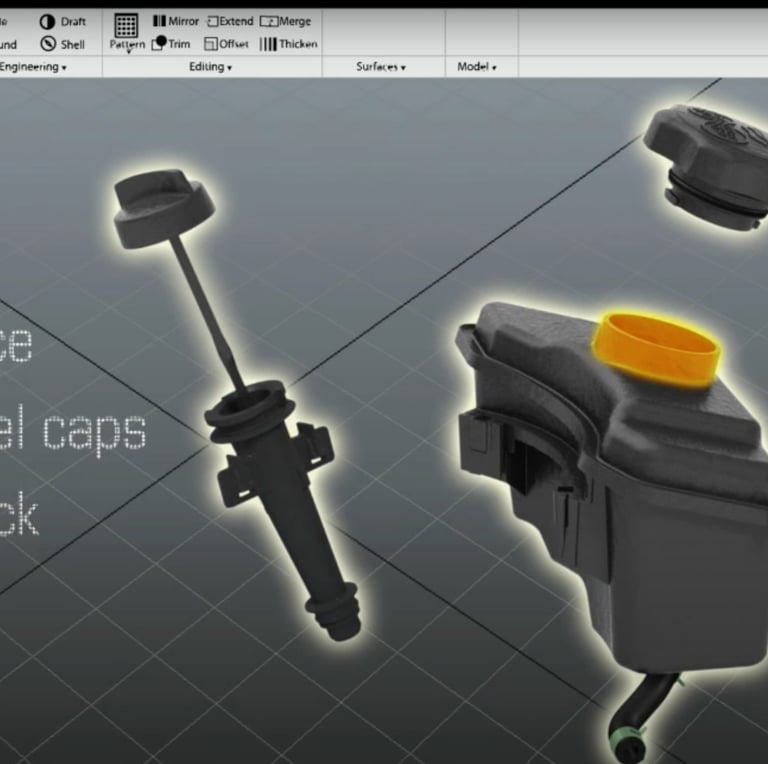Expand the Surfaces group dropdown
This screenshot has height=764, width=768.
click(381, 67)
